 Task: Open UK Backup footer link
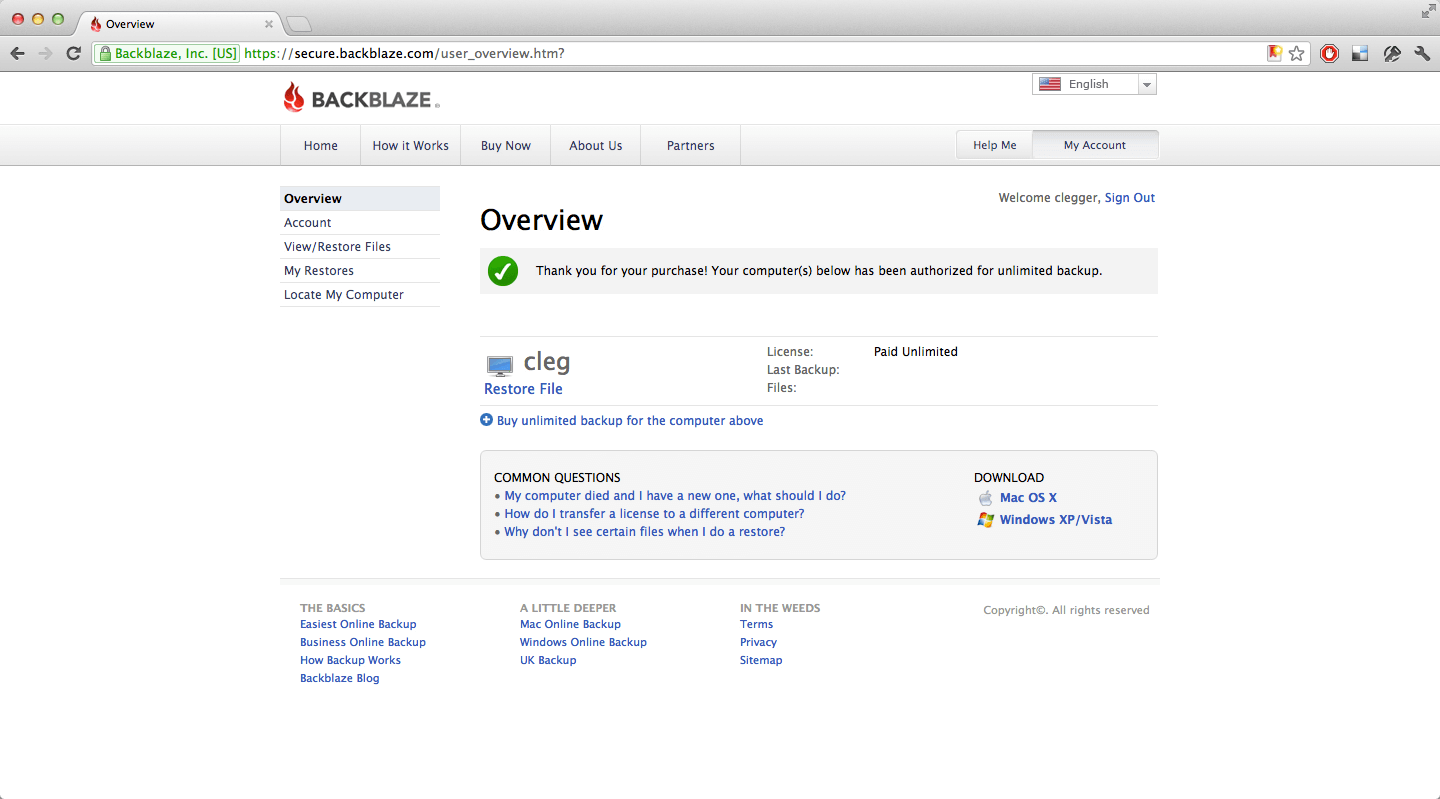[x=548, y=660]
